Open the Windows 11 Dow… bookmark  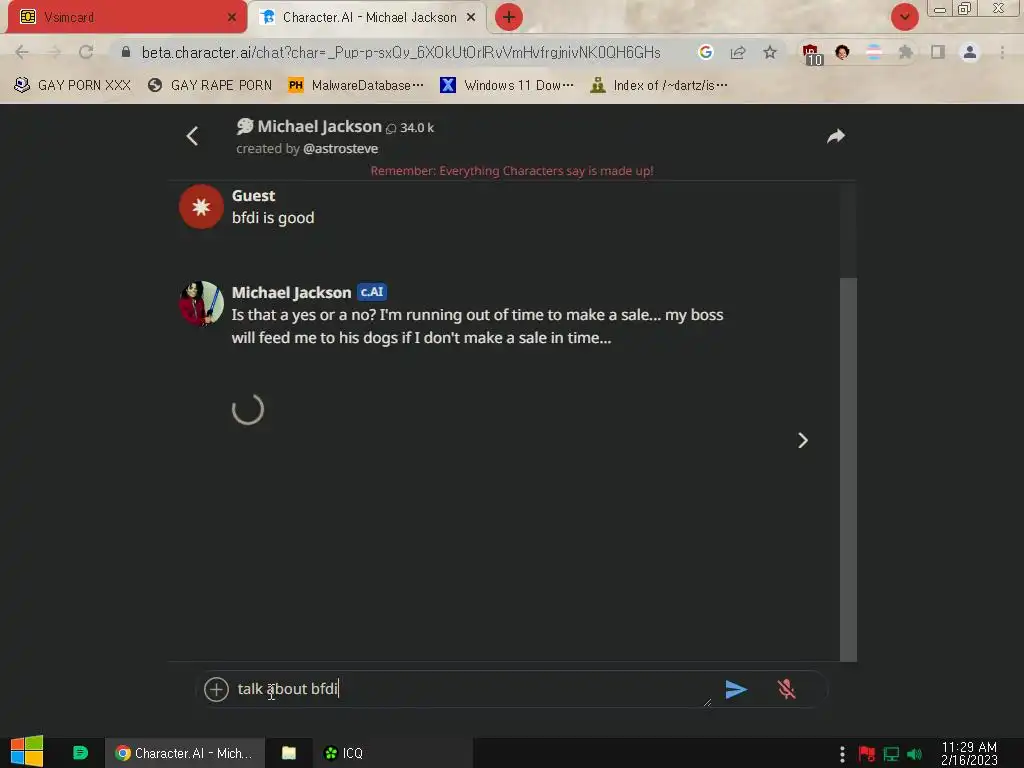[507, 85]
